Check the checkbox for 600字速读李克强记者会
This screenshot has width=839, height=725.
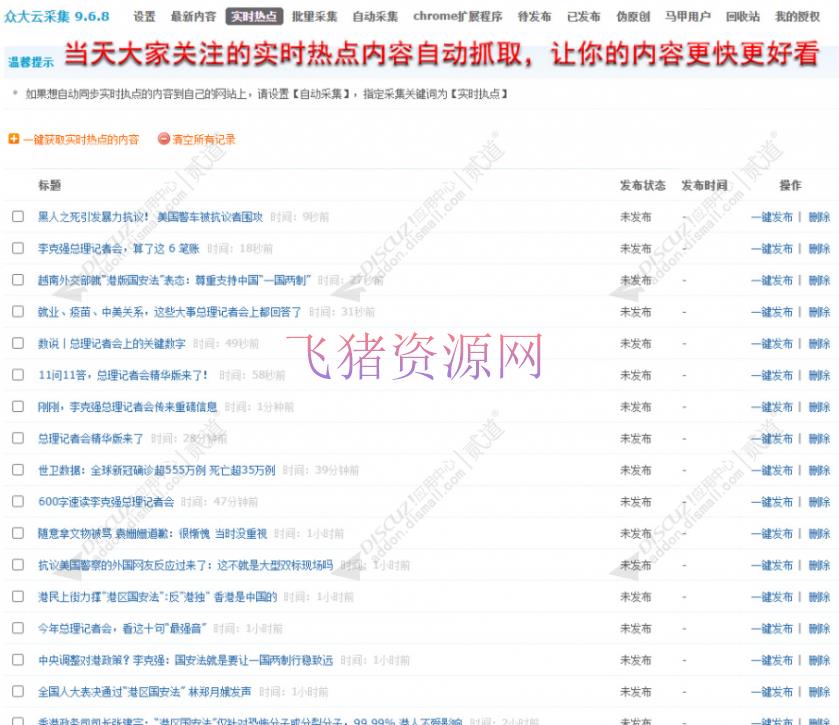click(x=17, y=501)
